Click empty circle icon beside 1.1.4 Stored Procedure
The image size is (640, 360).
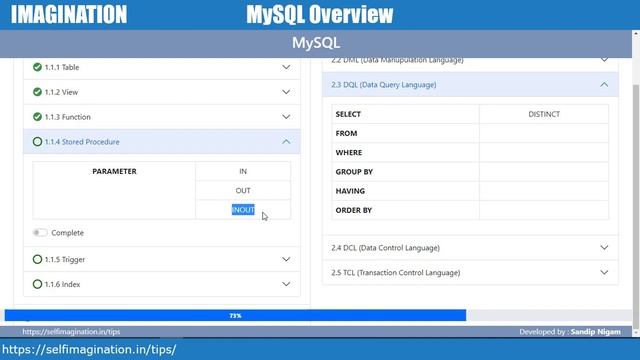click(37, 142)
